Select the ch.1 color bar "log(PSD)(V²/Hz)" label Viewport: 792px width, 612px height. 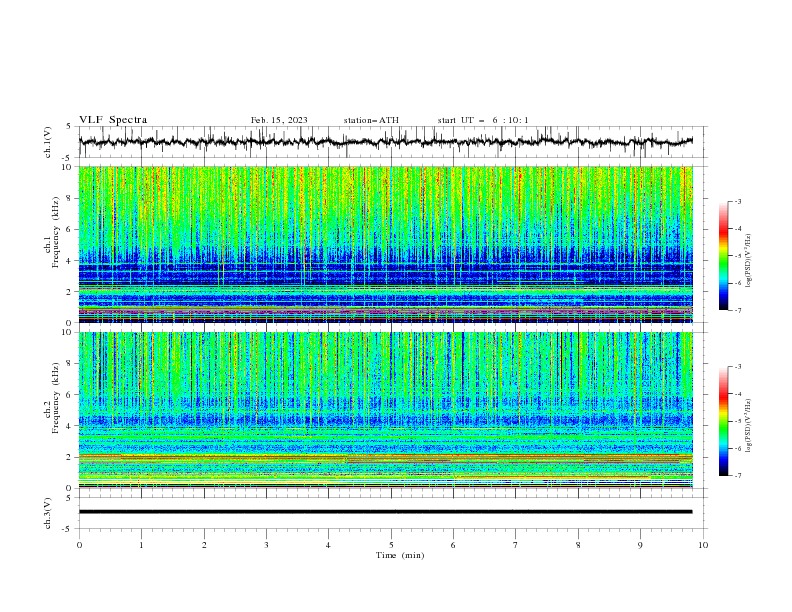749,261
